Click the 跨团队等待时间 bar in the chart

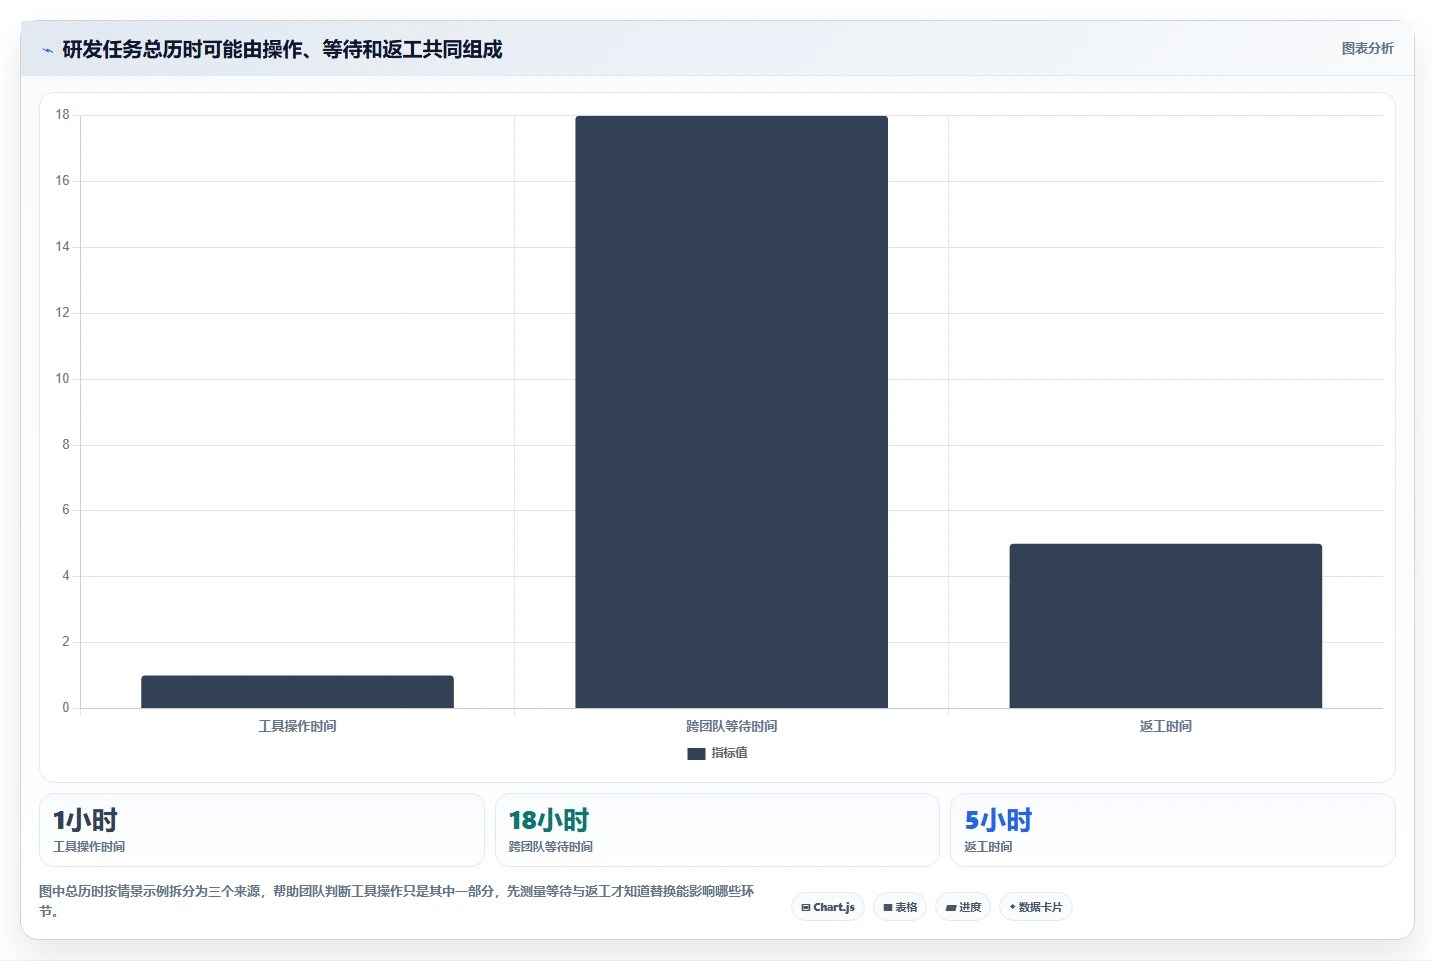(x=731, y=412)
